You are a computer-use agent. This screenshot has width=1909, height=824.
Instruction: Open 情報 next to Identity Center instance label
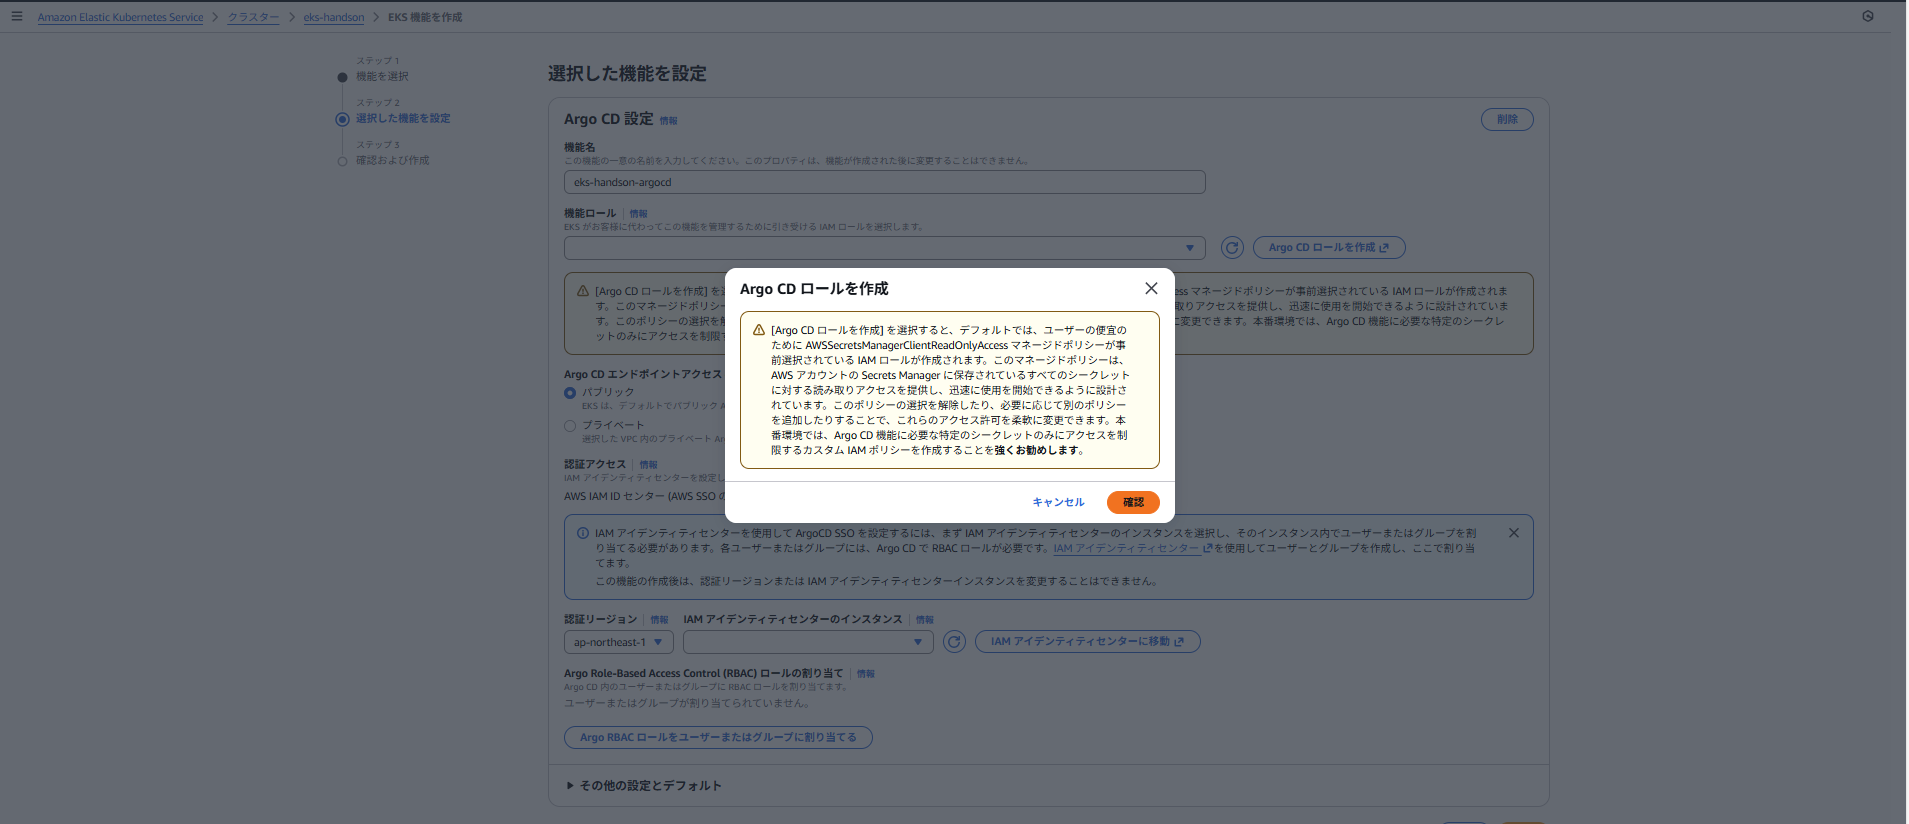pos(925,620)
